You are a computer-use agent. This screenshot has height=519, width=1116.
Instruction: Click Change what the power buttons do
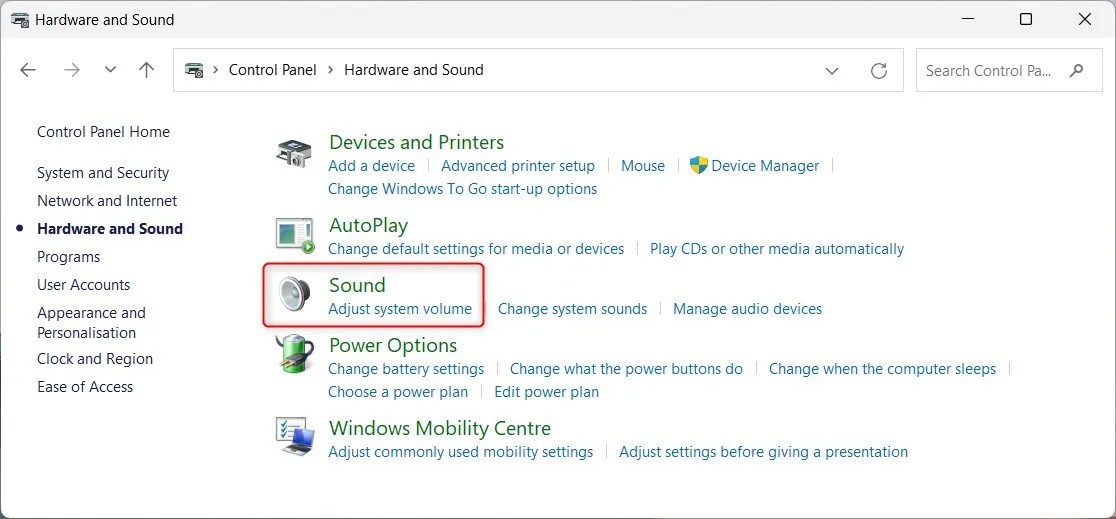(x=626, y=369)
